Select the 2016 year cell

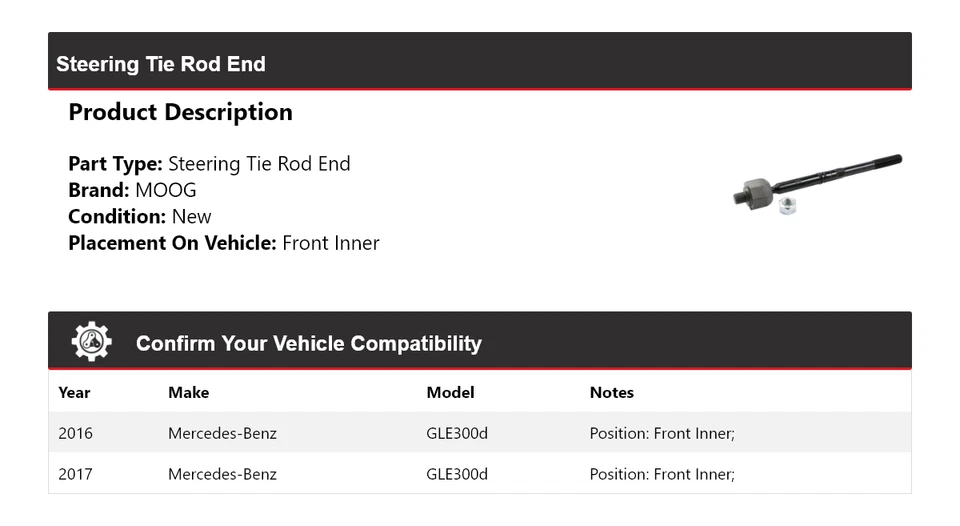(75, 434)
